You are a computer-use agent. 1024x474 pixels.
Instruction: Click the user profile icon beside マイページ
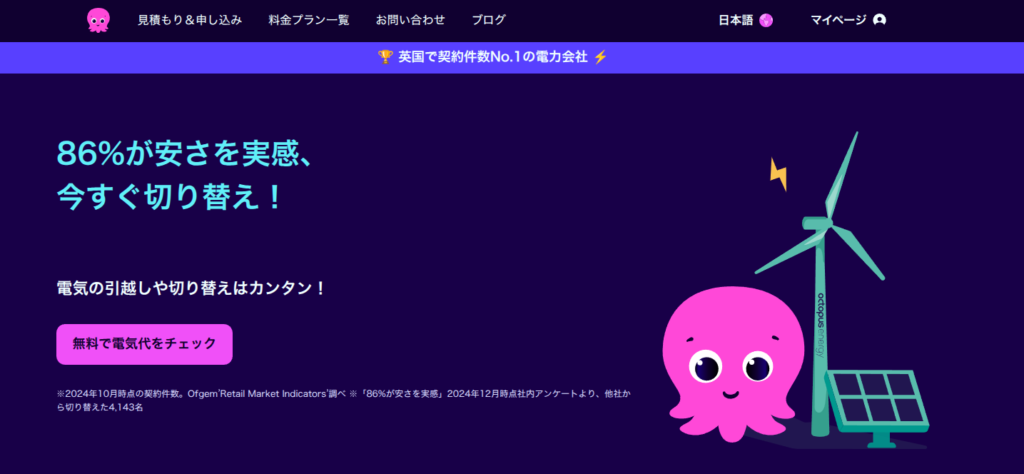(x=880, y=20)
